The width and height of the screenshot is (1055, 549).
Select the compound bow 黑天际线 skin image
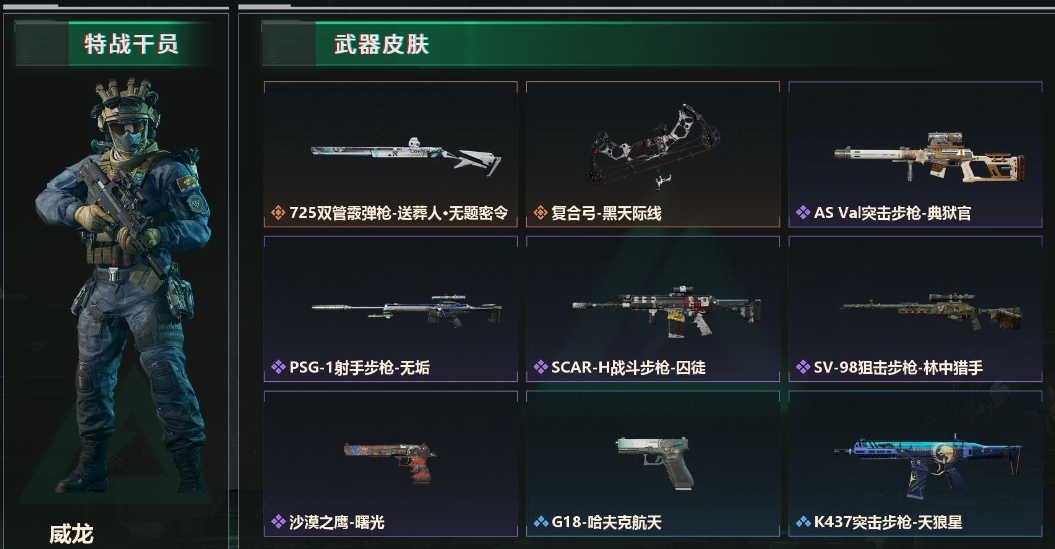[653, 145]
